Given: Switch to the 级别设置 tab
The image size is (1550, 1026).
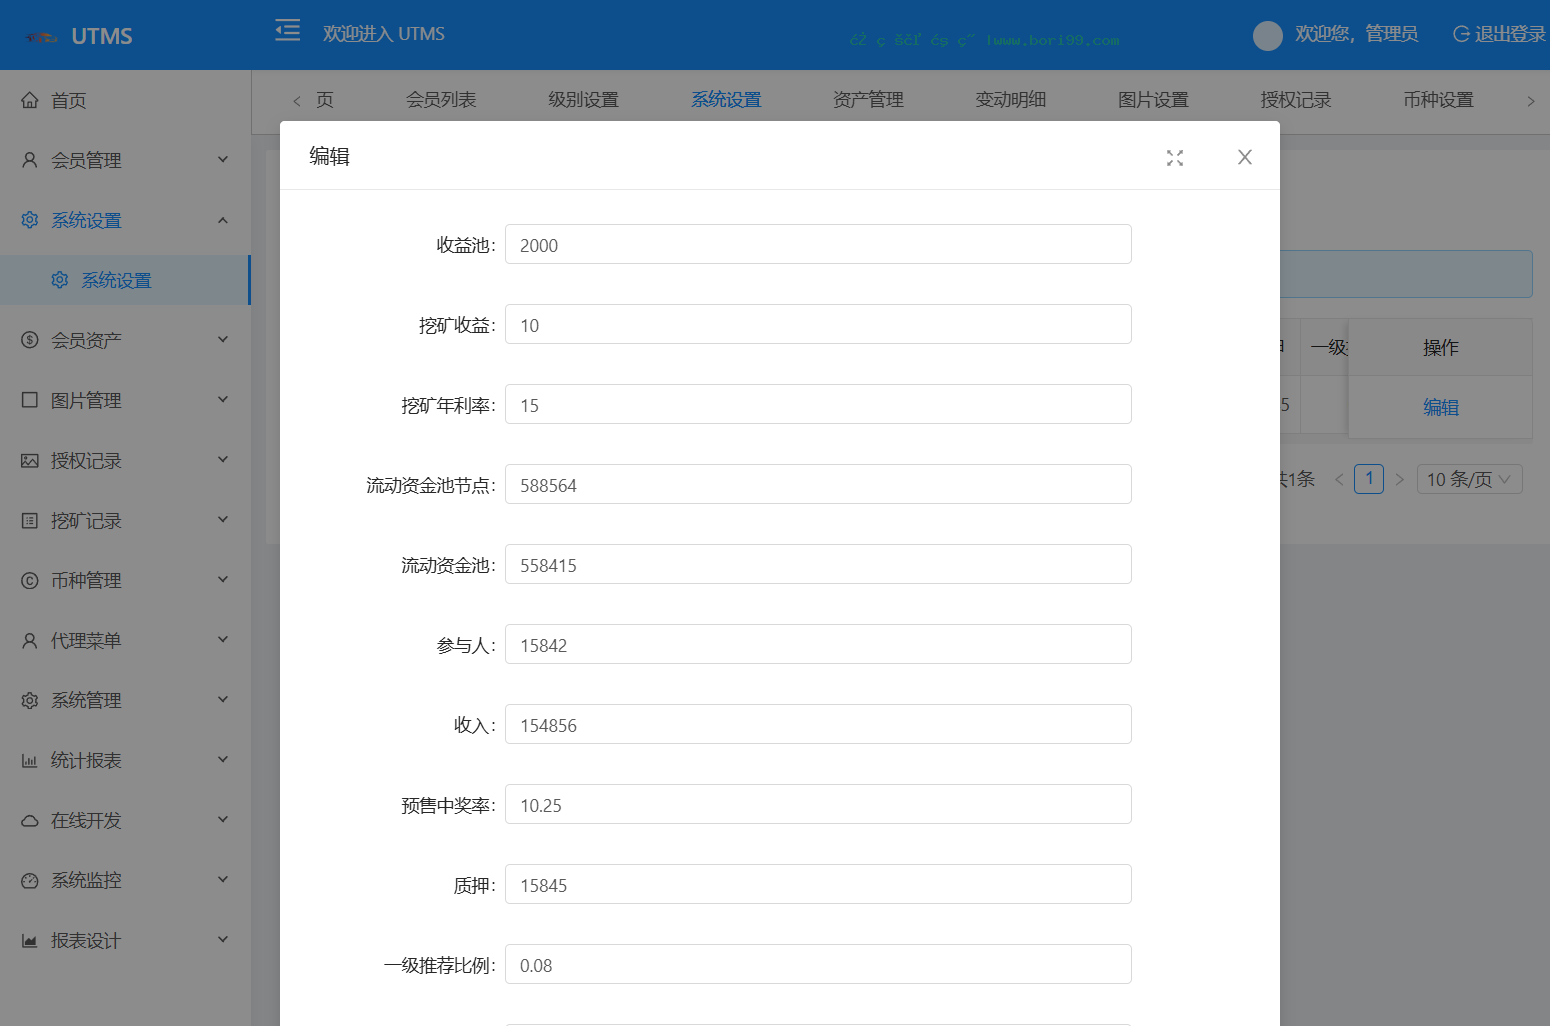Looking at the screenshot, I should [584, 100].
